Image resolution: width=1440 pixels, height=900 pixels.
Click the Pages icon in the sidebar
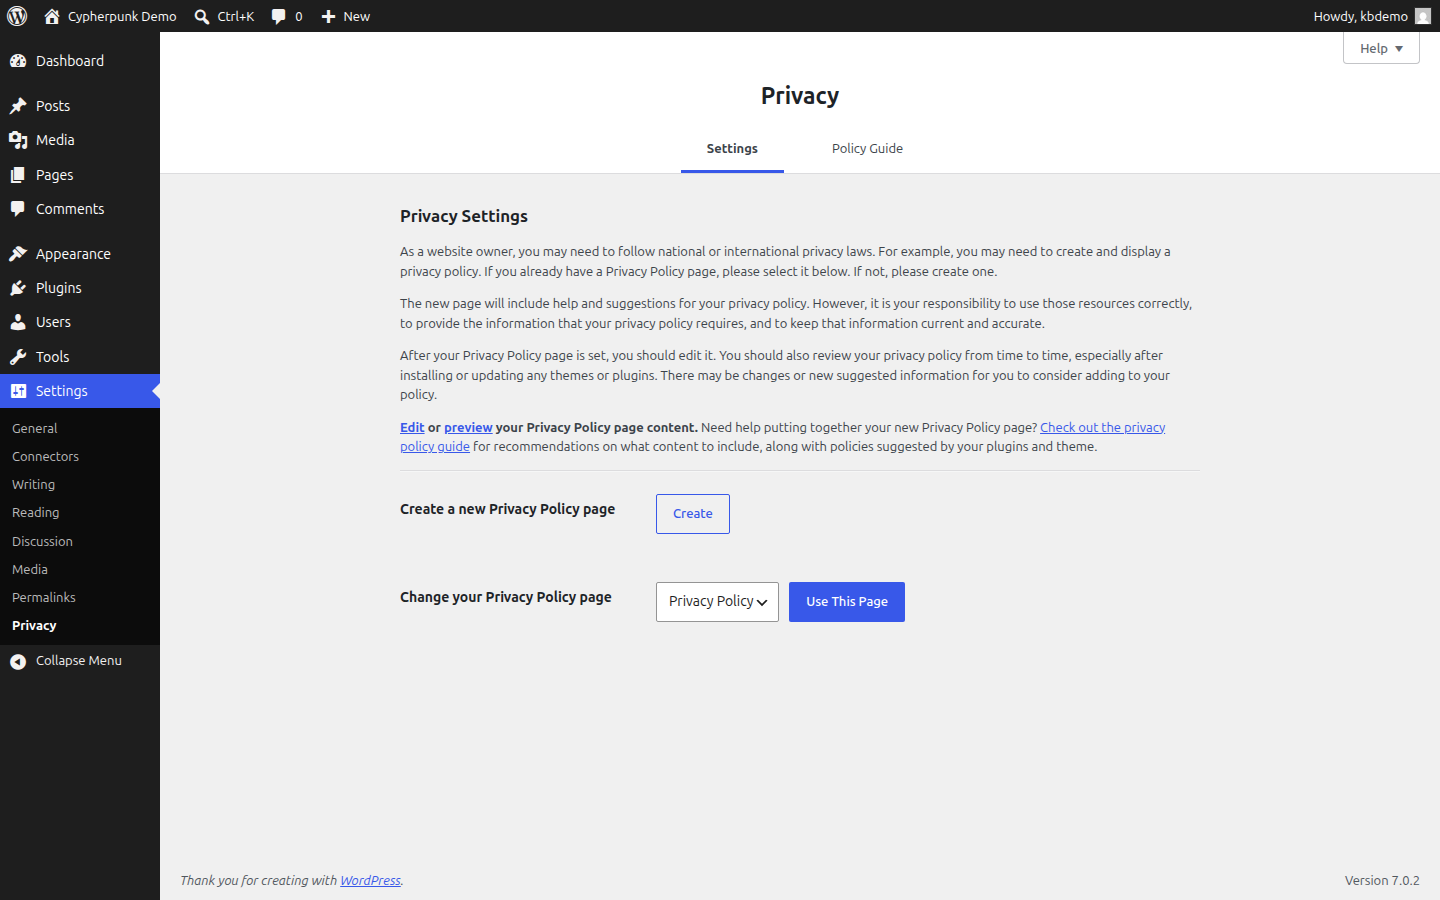[x=18, y=175]
